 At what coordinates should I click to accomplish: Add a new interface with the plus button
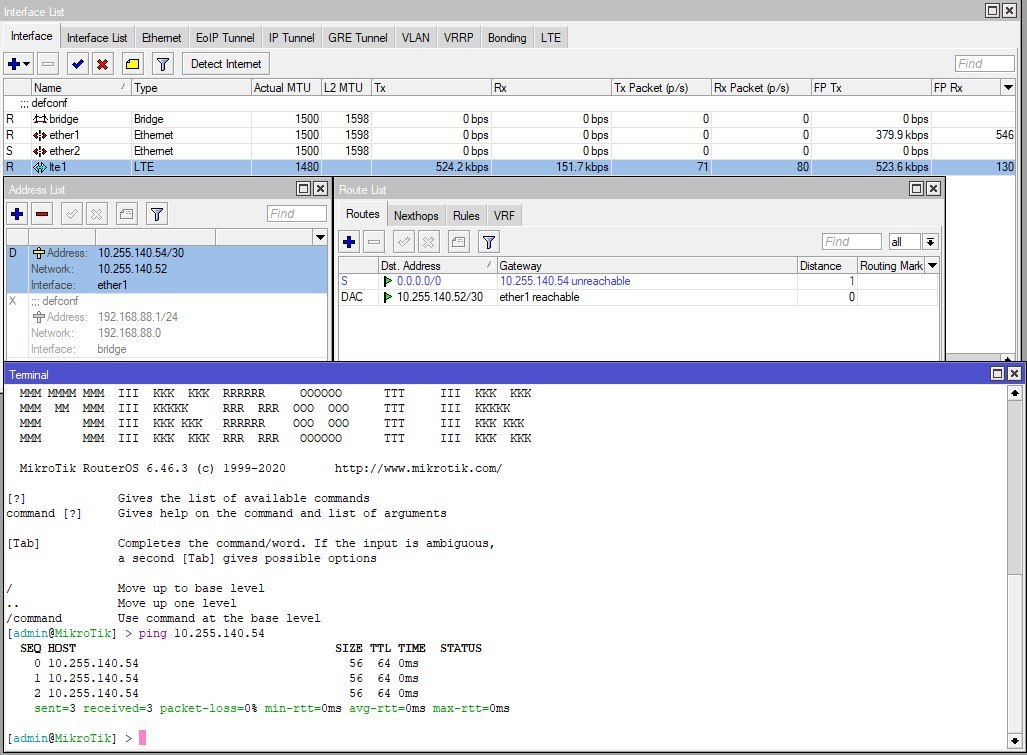tap(14, 64)
